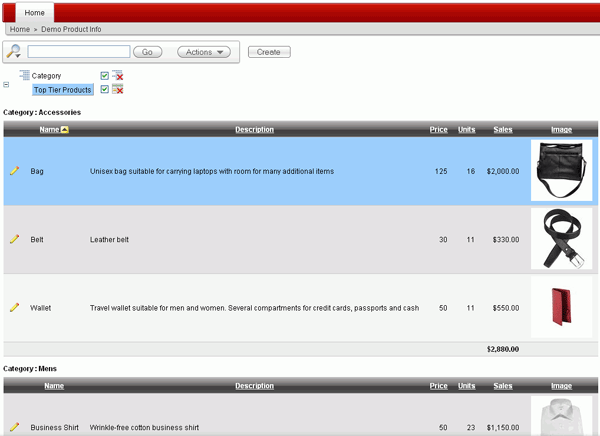Click Mens Price column header

439,386
